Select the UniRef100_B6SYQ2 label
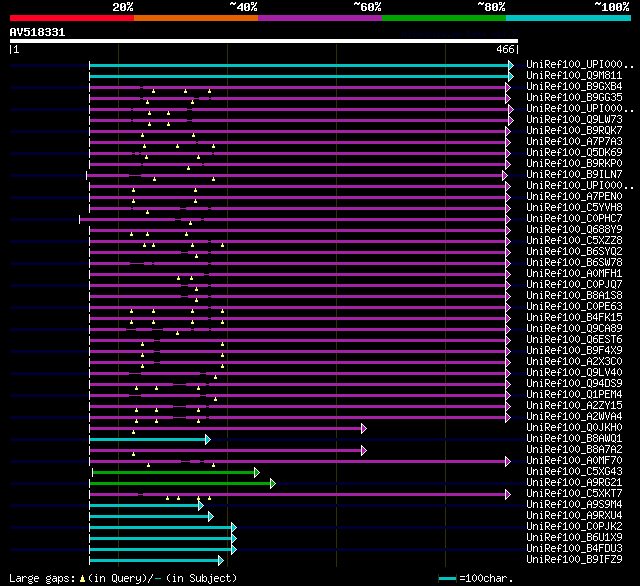The image size is (640, 586). [574, 252]
